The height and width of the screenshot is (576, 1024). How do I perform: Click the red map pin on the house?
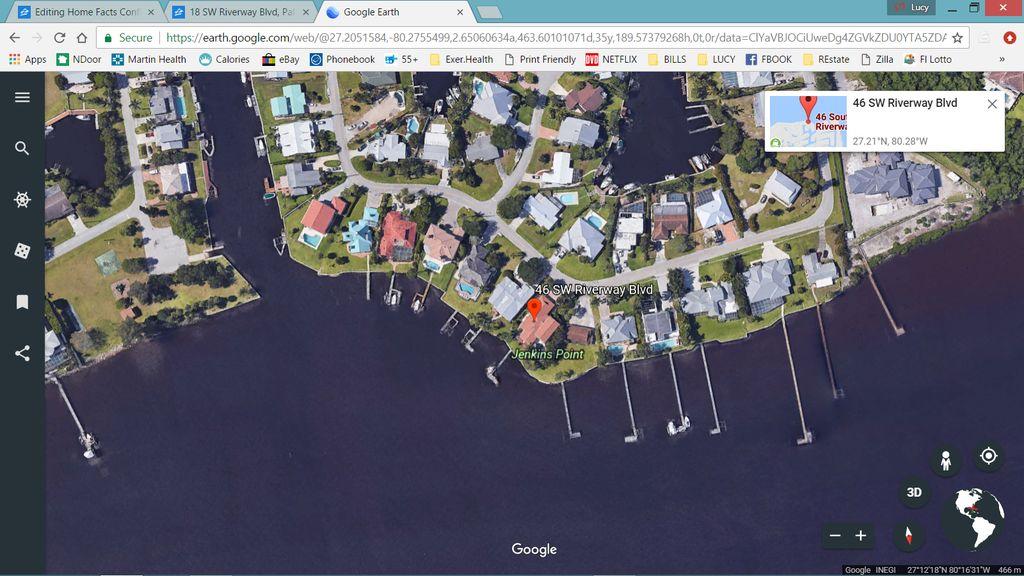534,308
